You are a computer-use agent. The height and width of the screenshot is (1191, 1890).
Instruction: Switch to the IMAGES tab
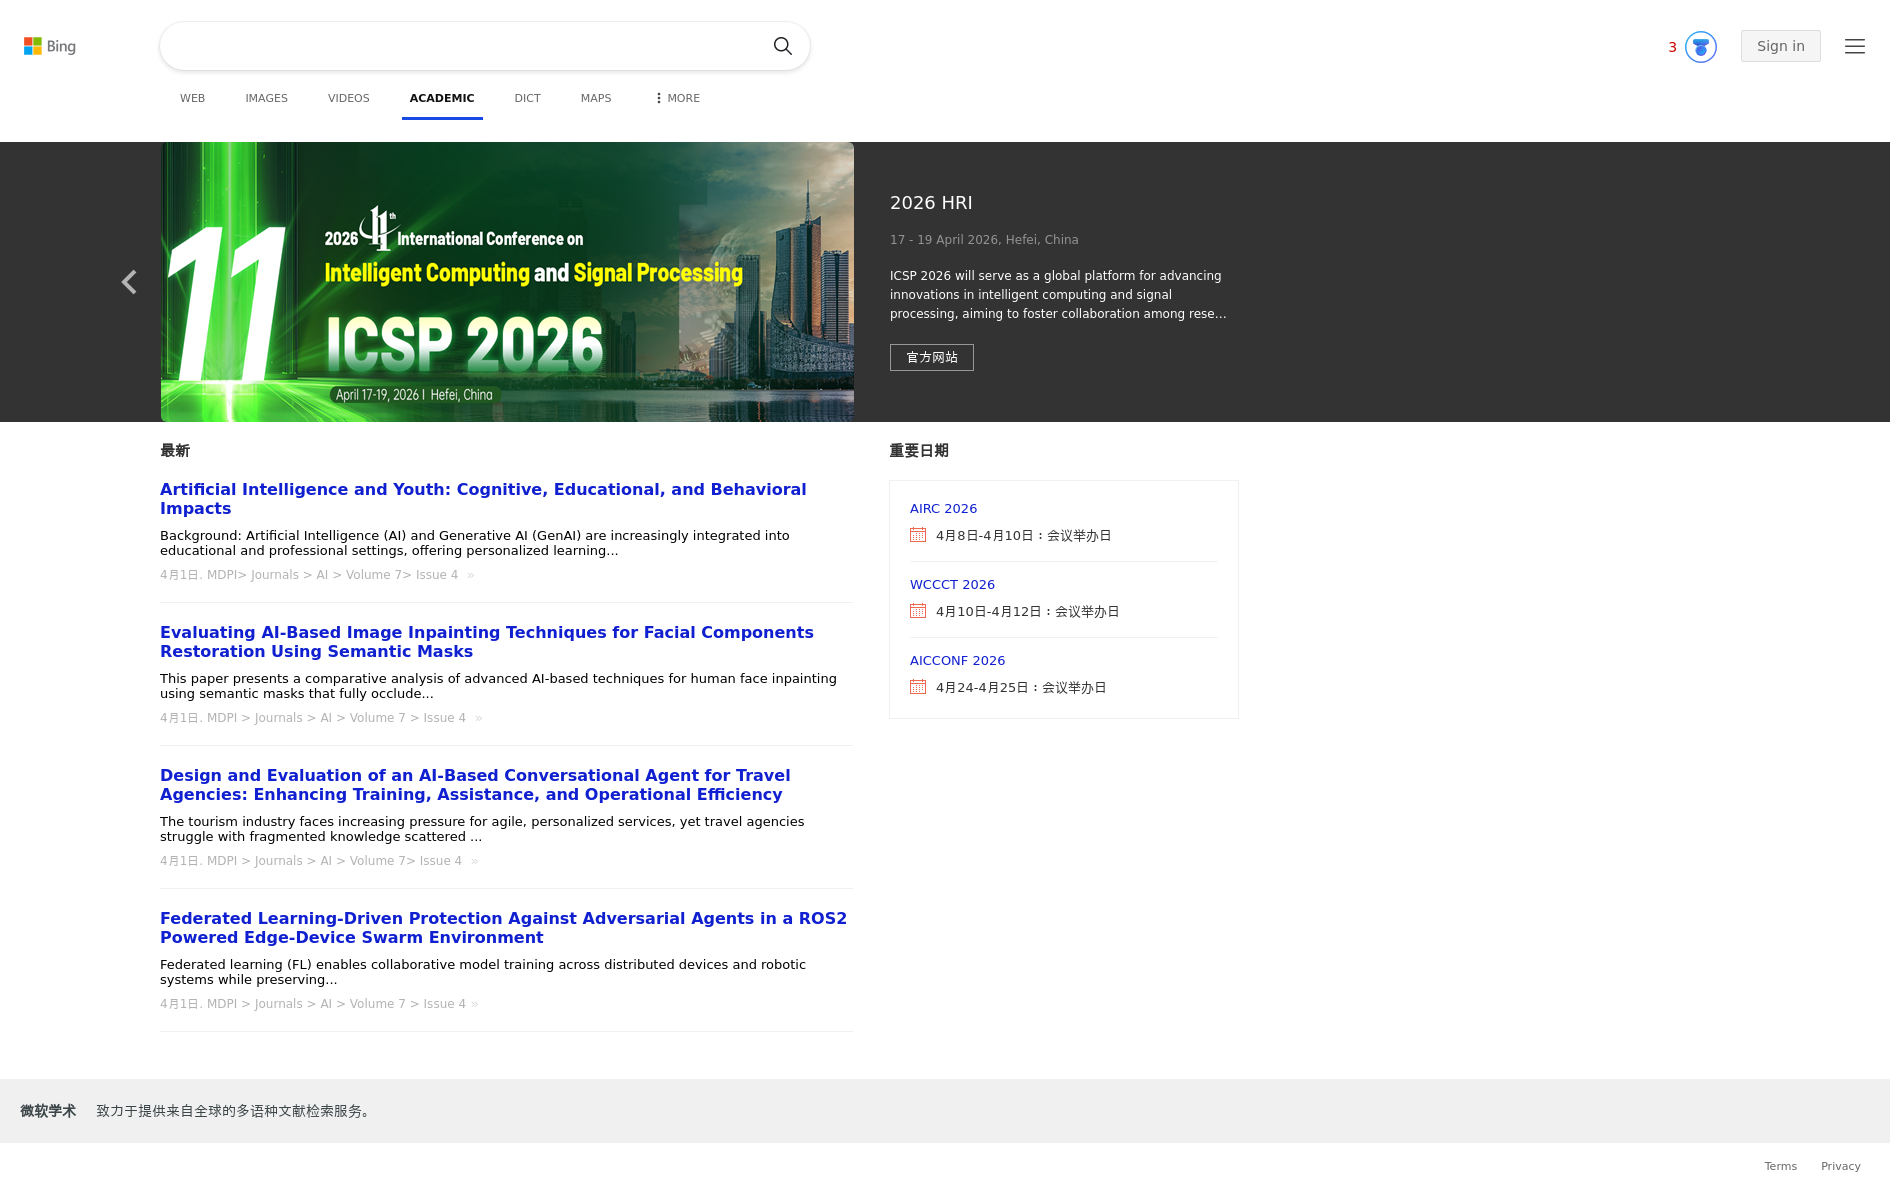point(266,98)
